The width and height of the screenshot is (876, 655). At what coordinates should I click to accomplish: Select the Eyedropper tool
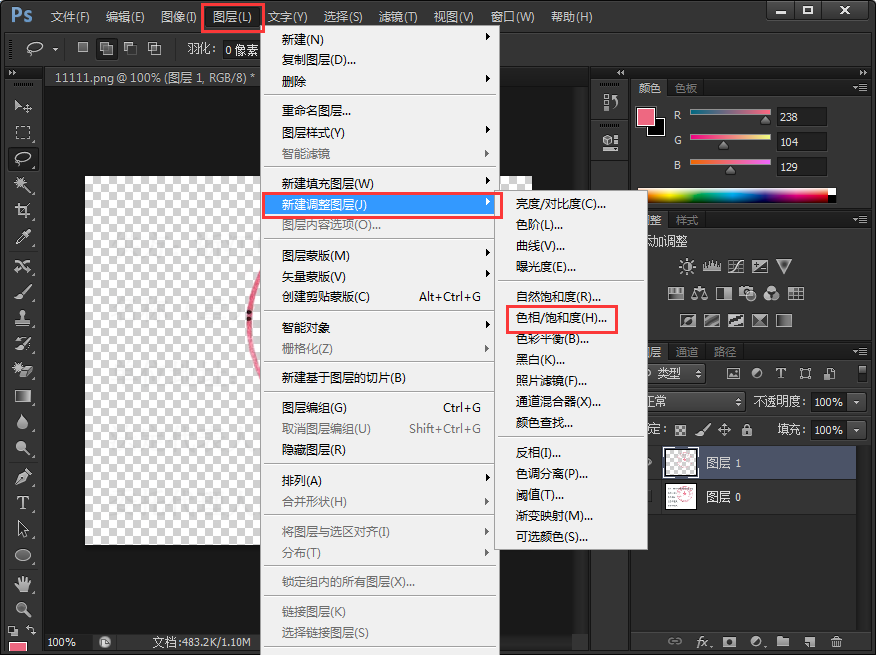coord(23,238)
